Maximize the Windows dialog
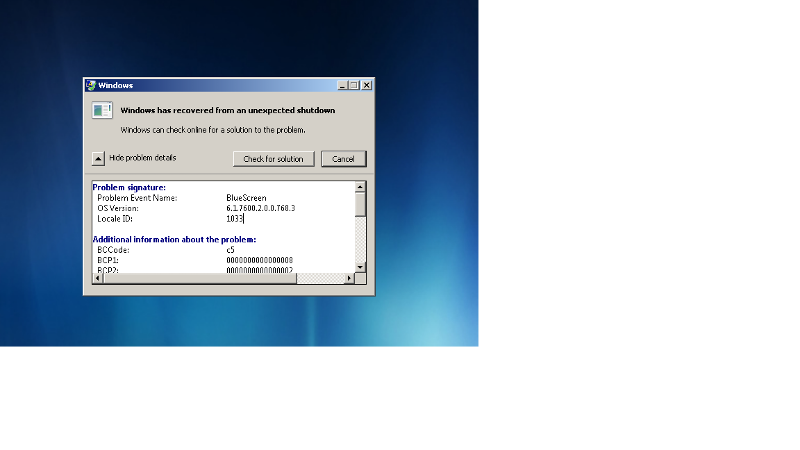800x450 pixels. 354,85
